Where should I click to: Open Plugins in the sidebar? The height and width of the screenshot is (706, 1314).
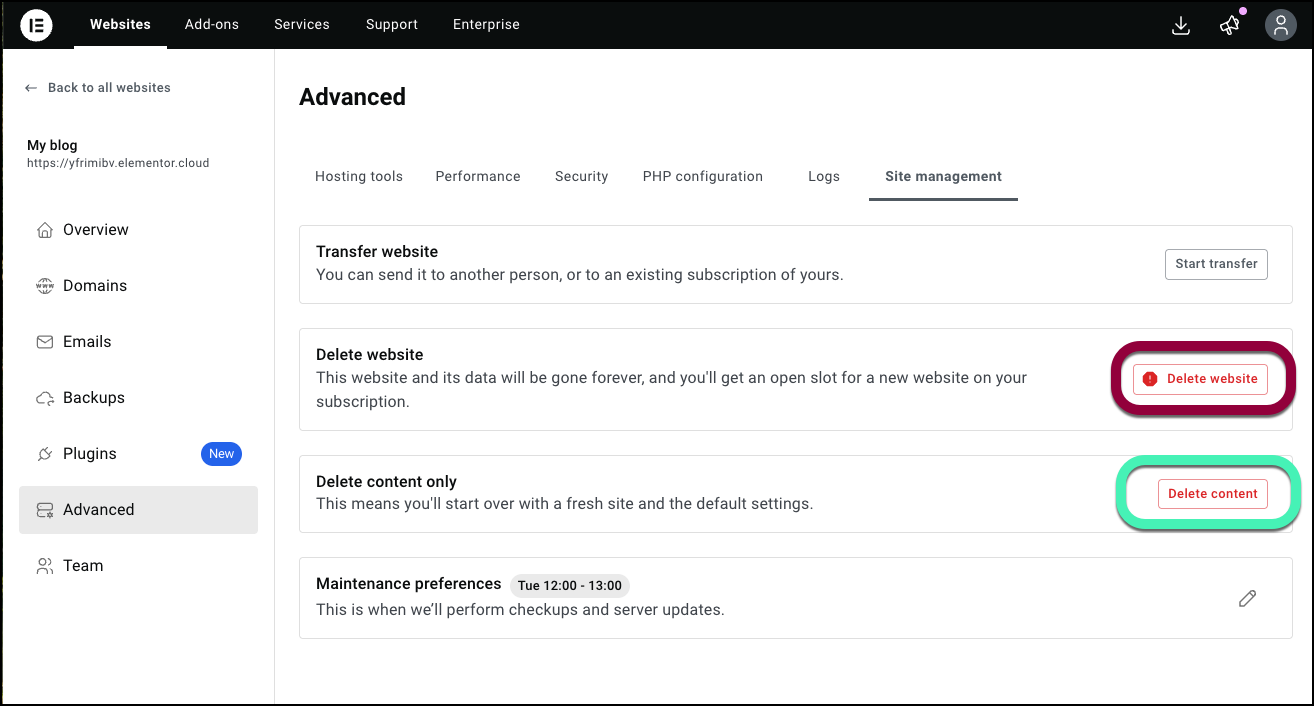click(x=89, y=454)
